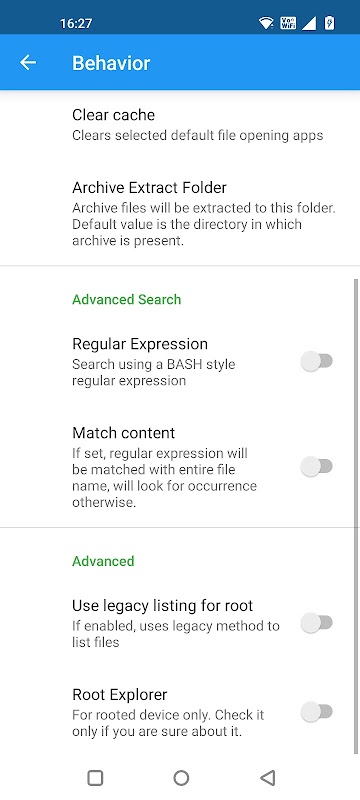
Task: Open recent apps with the square icon
Action: [95, 778]
